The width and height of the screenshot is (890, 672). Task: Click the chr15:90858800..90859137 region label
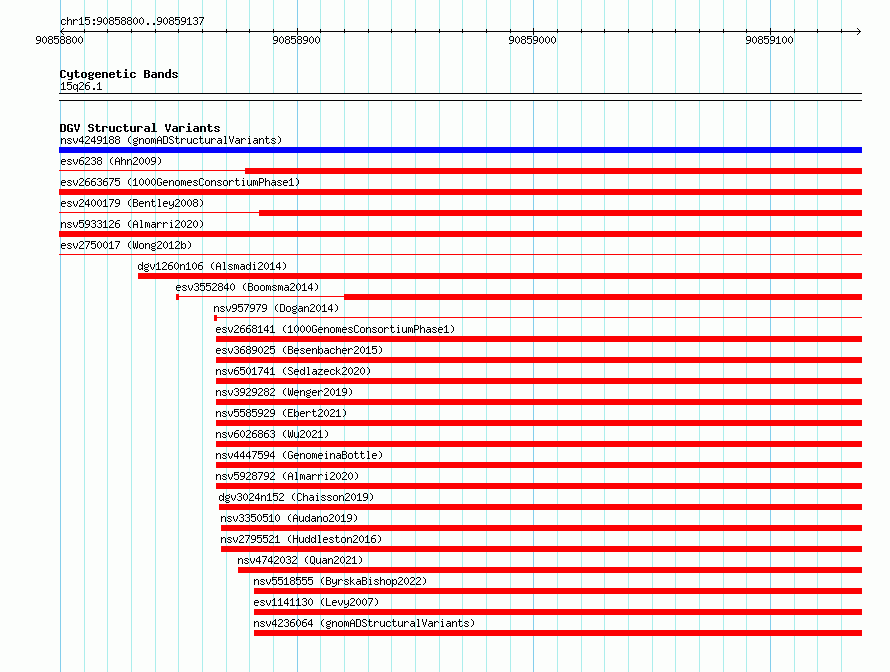coord(132,21)
